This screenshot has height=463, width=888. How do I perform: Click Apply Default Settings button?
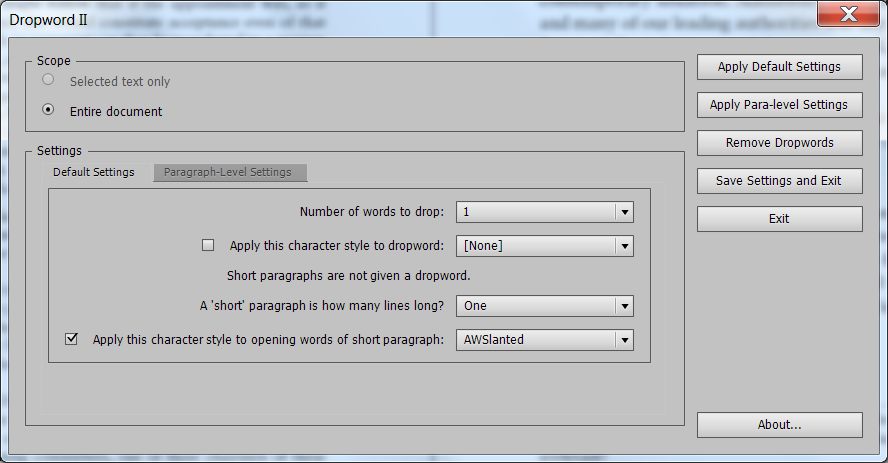(x=779, y=67)
